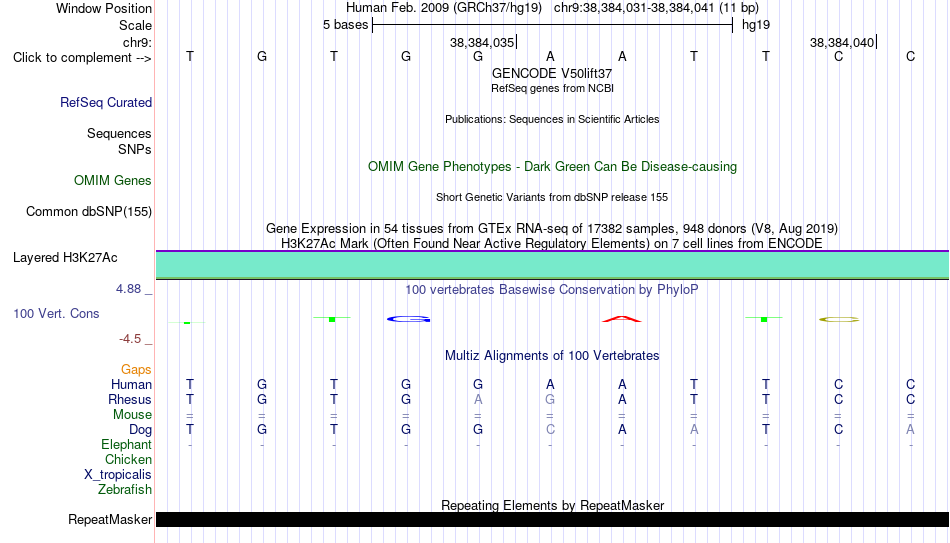Select the Zebrafish species label
The image size is (950, 543).
[x=125, y=490]
